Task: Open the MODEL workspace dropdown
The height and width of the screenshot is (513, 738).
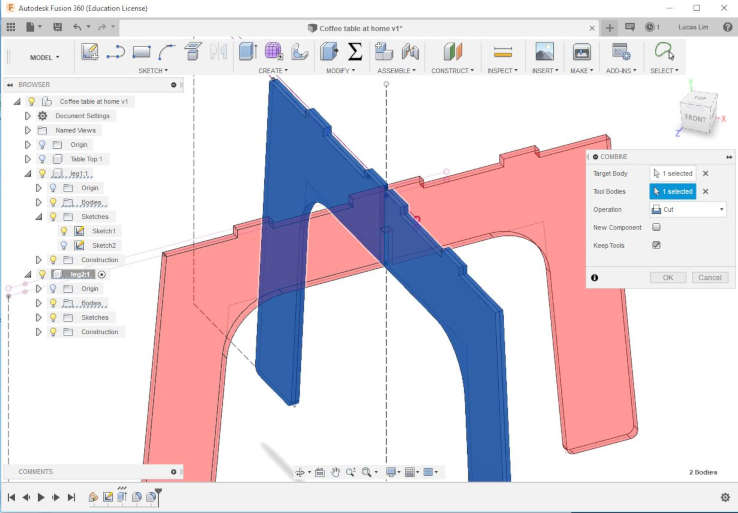Action: coord(45,57)
